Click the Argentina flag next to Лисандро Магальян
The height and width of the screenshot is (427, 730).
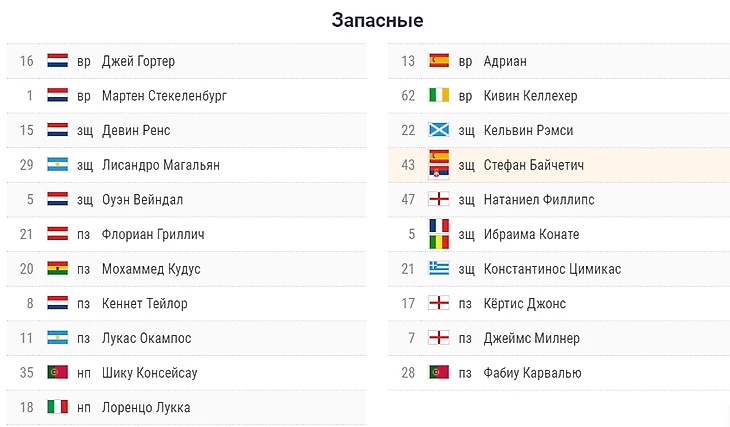click(57, 165)
